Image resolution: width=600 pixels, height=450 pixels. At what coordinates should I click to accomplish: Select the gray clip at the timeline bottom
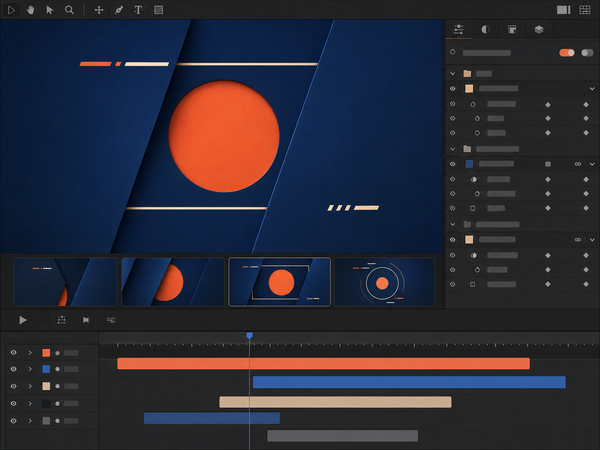point(342,435)
